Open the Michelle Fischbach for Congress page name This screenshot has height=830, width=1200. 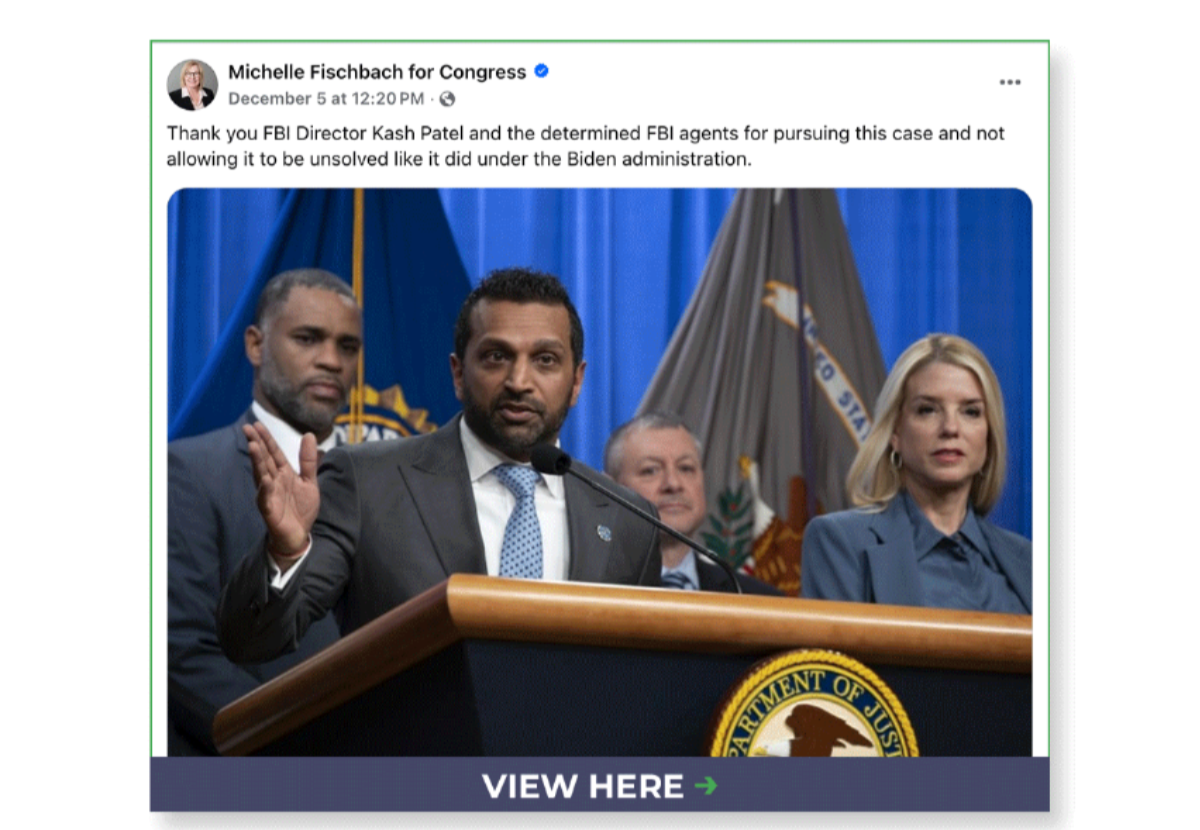pos(377,72)
